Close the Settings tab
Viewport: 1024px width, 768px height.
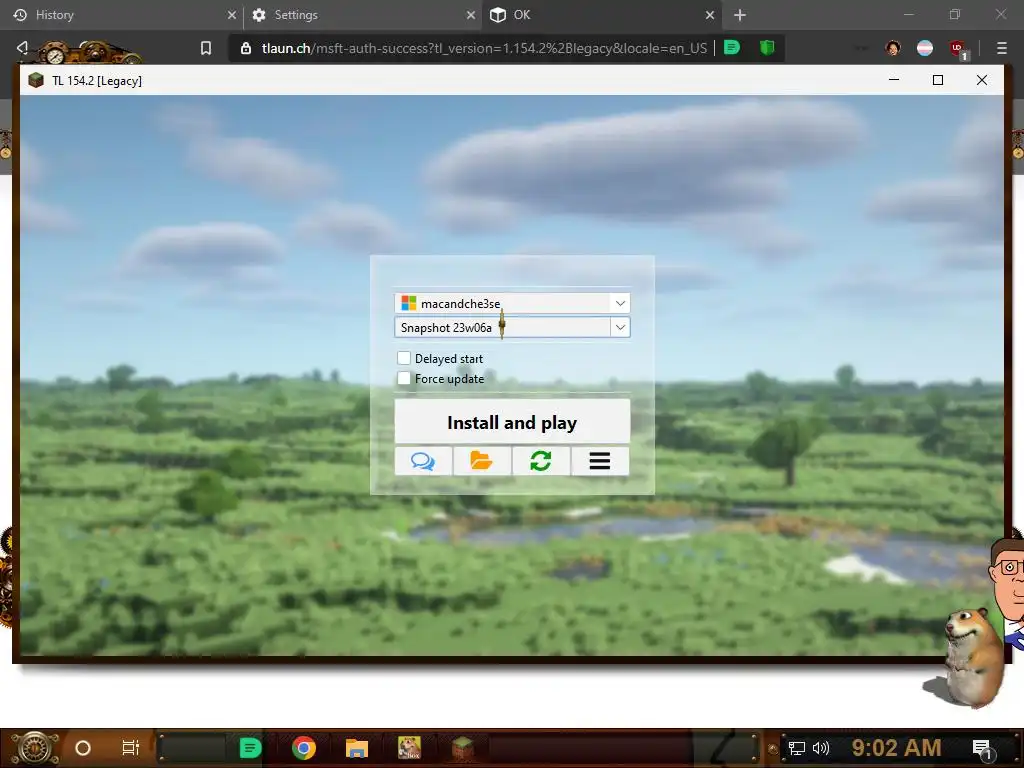coord(470,15)
